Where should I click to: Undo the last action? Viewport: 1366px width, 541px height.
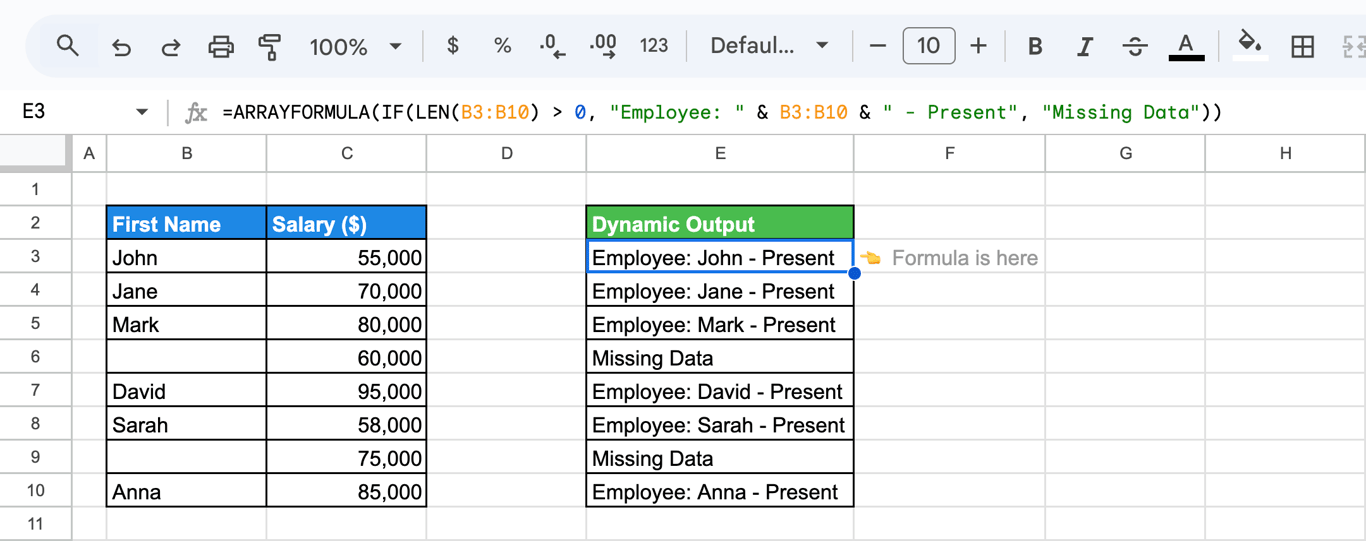[x=121, y=46]
